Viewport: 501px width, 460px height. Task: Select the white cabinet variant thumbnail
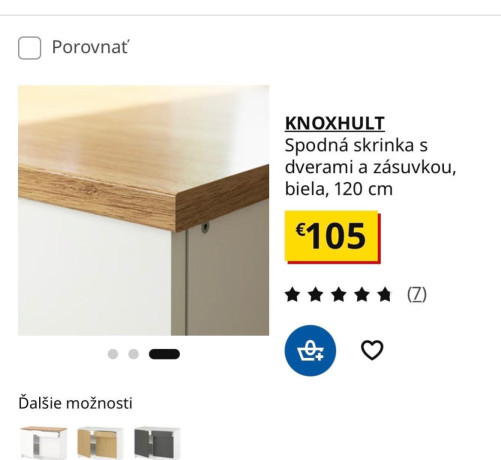tap(44, 443)
